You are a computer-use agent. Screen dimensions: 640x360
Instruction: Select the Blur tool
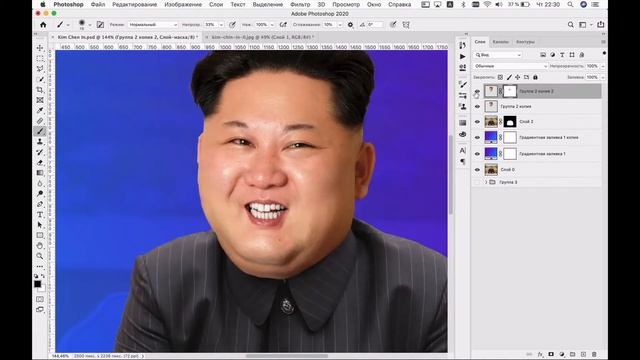(x=40, y=183)
